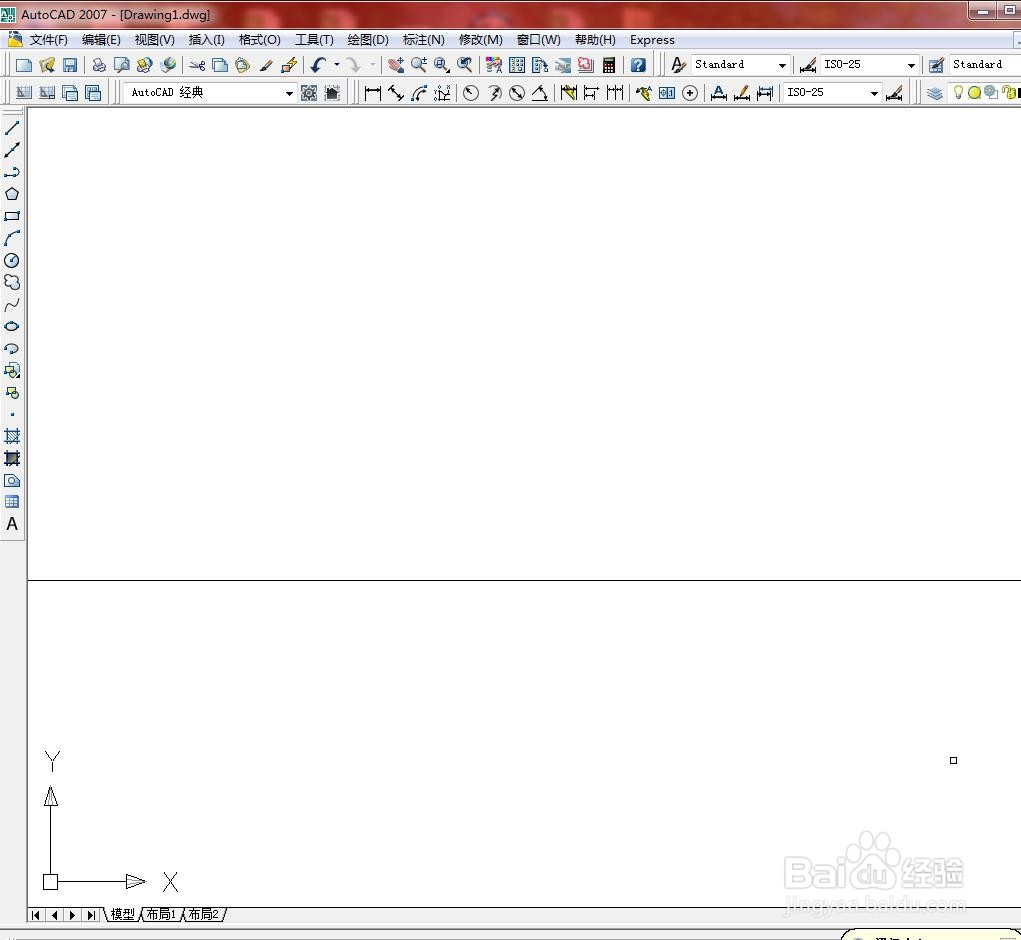The image size is (1021, 940).
Task: Expand the text style Standard dropdown
Action: click(782, 65)
